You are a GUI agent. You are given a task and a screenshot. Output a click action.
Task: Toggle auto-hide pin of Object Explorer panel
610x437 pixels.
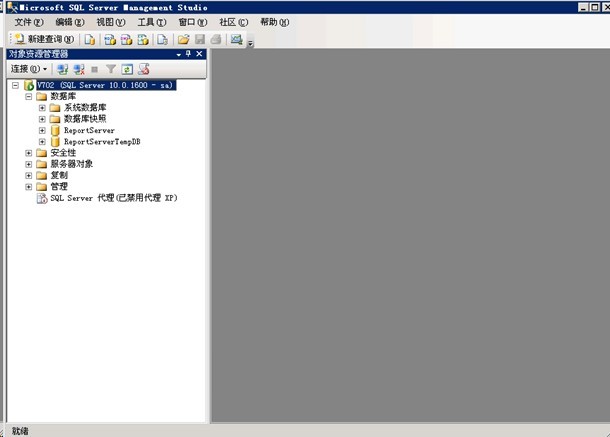click(x=188, y=54)
